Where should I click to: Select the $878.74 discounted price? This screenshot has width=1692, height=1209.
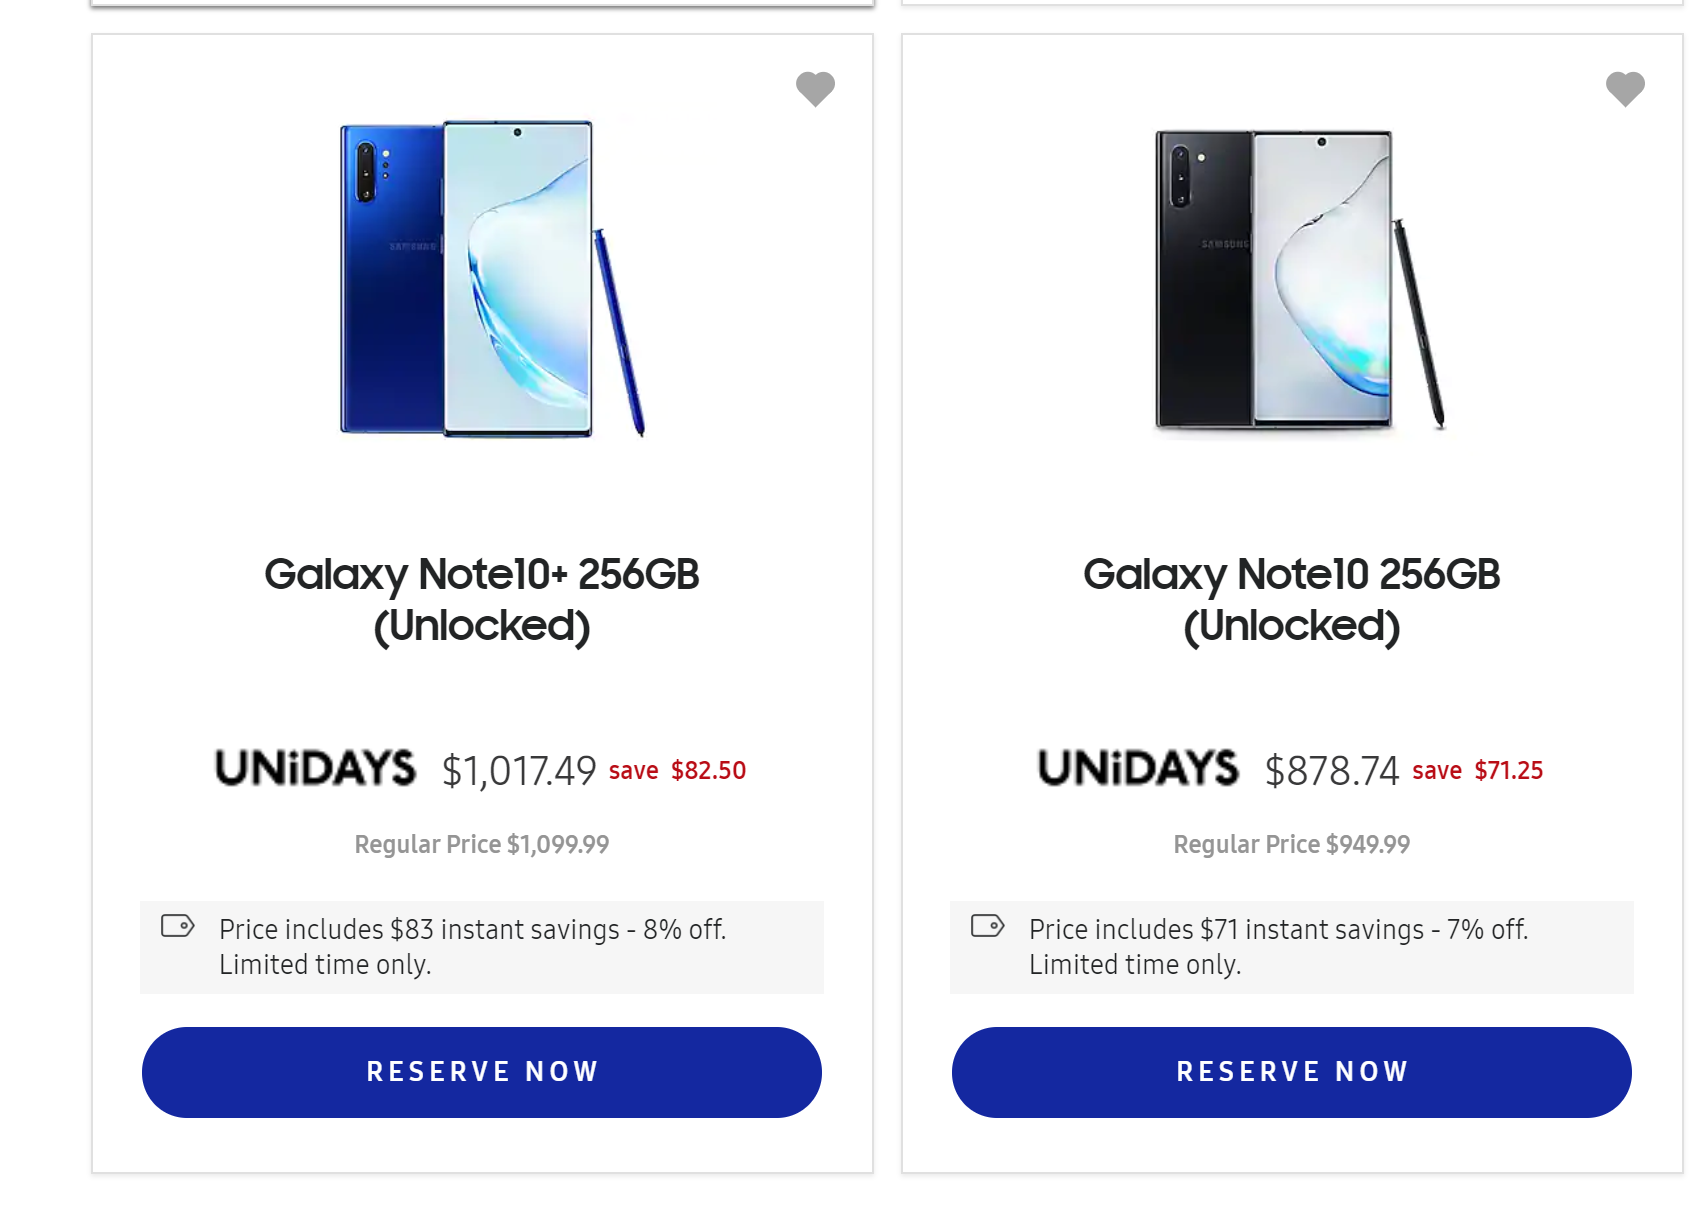pos(1331,771)
